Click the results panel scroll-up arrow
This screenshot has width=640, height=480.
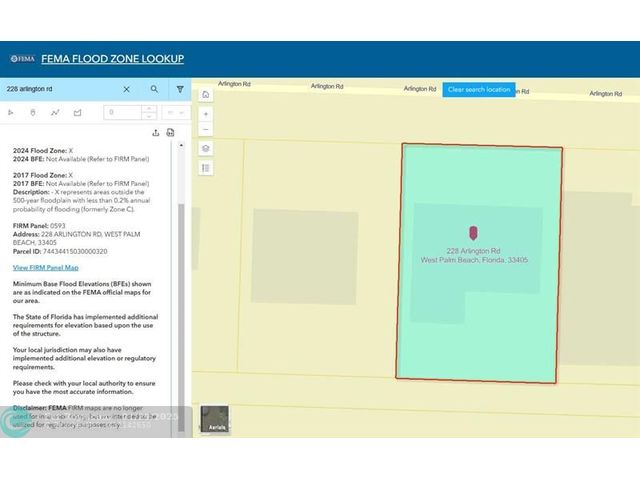point(181,145)
